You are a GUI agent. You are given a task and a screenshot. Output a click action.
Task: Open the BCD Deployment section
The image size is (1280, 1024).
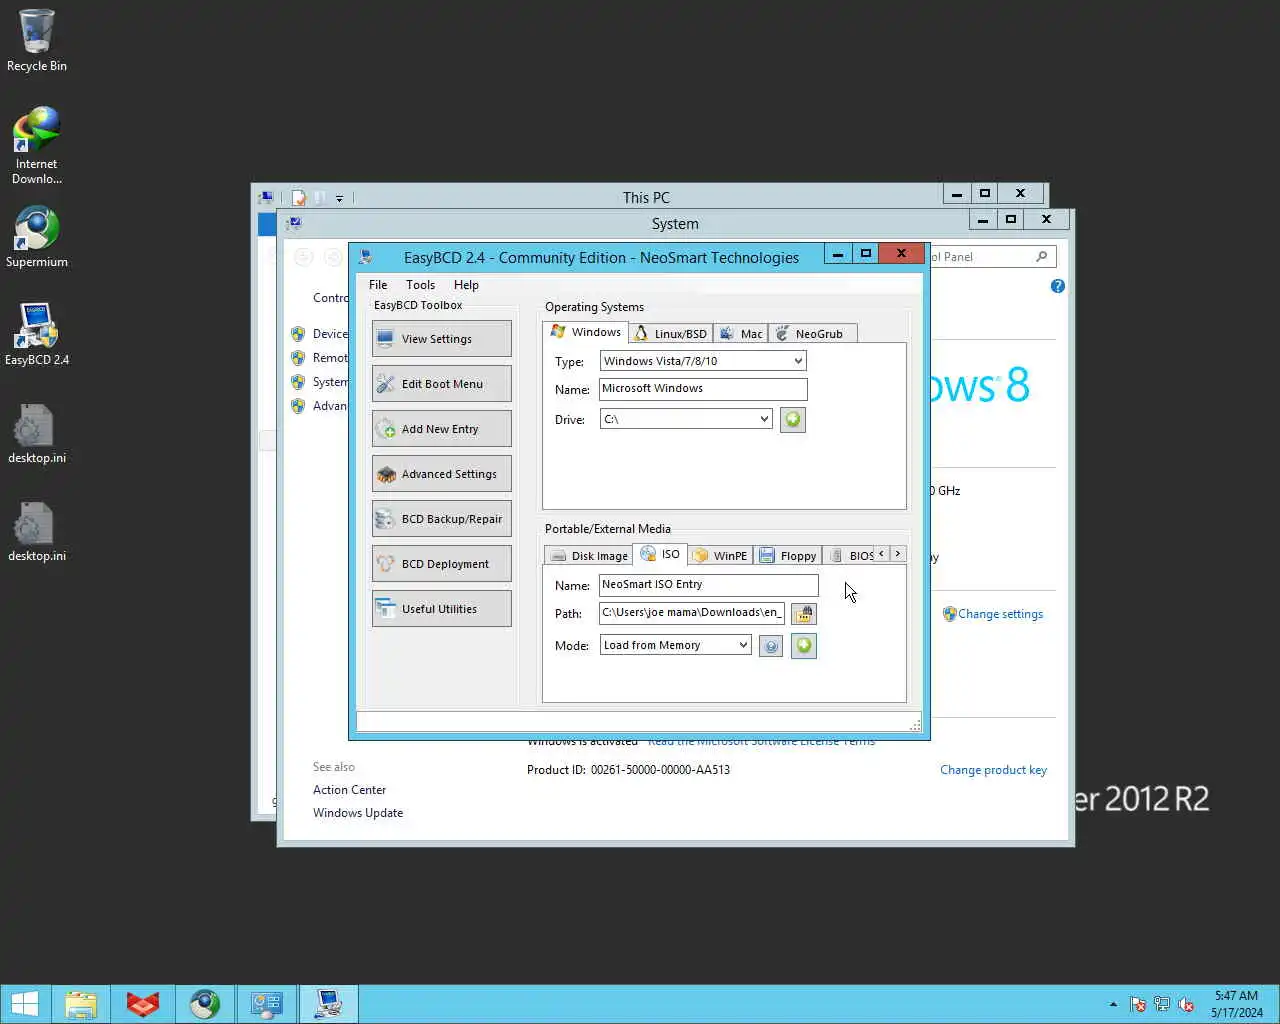[441, 564]
